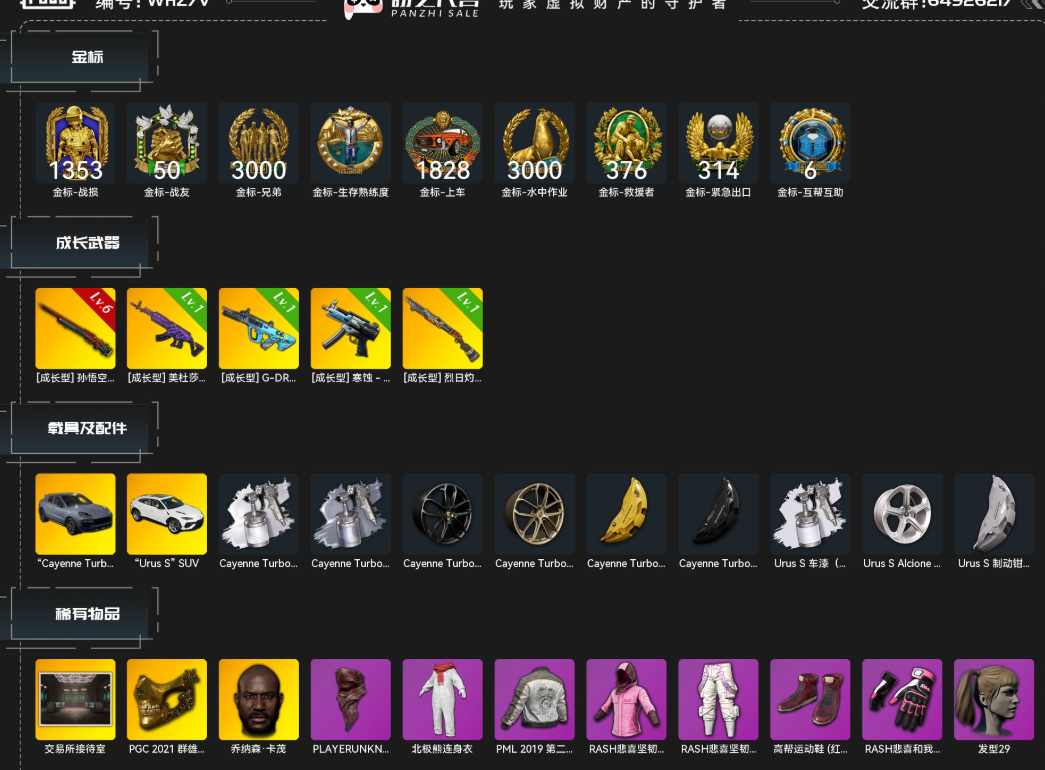Image resolution: width=1045 pixels, height=770 pixels.
Task: Open the [成长型] G-DR blue weapon skin
Action: [x=259, y=328]
